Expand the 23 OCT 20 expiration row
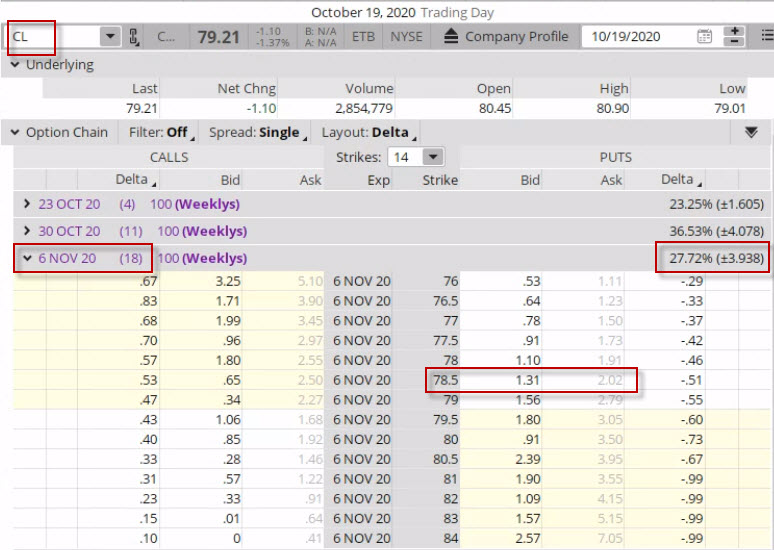The width and height of the screenshot is (774, 550). tap(27, 204)
